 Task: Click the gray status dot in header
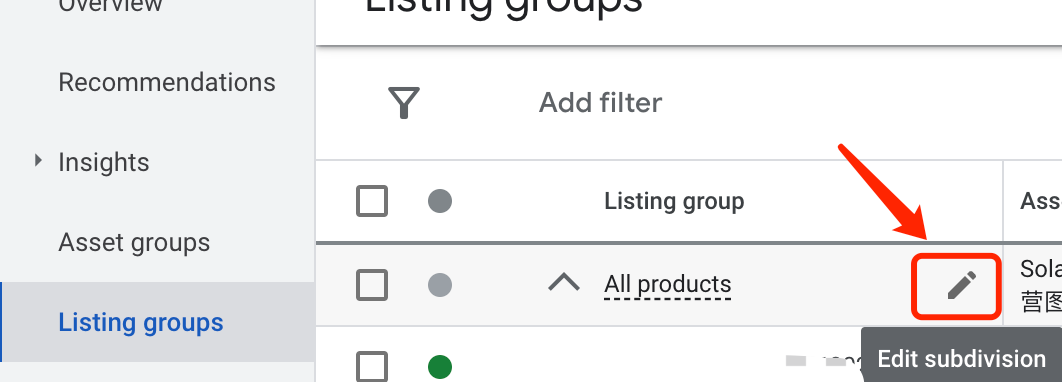point(440,201)
